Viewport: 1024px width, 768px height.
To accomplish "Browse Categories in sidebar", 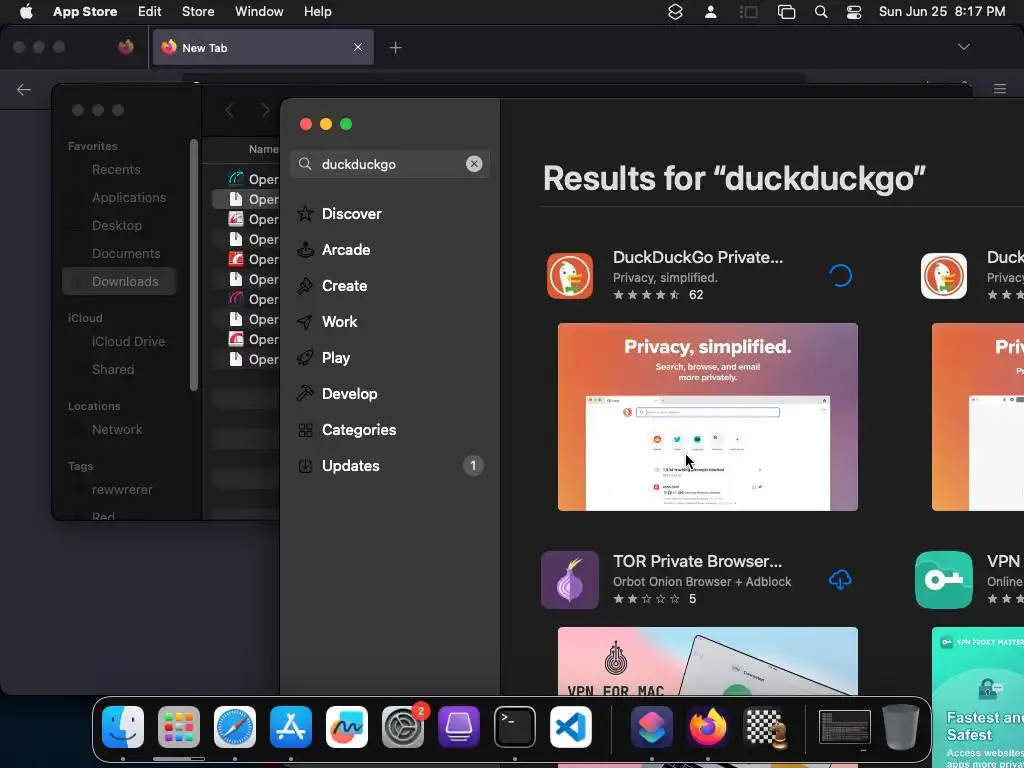I will coord(391,429).
